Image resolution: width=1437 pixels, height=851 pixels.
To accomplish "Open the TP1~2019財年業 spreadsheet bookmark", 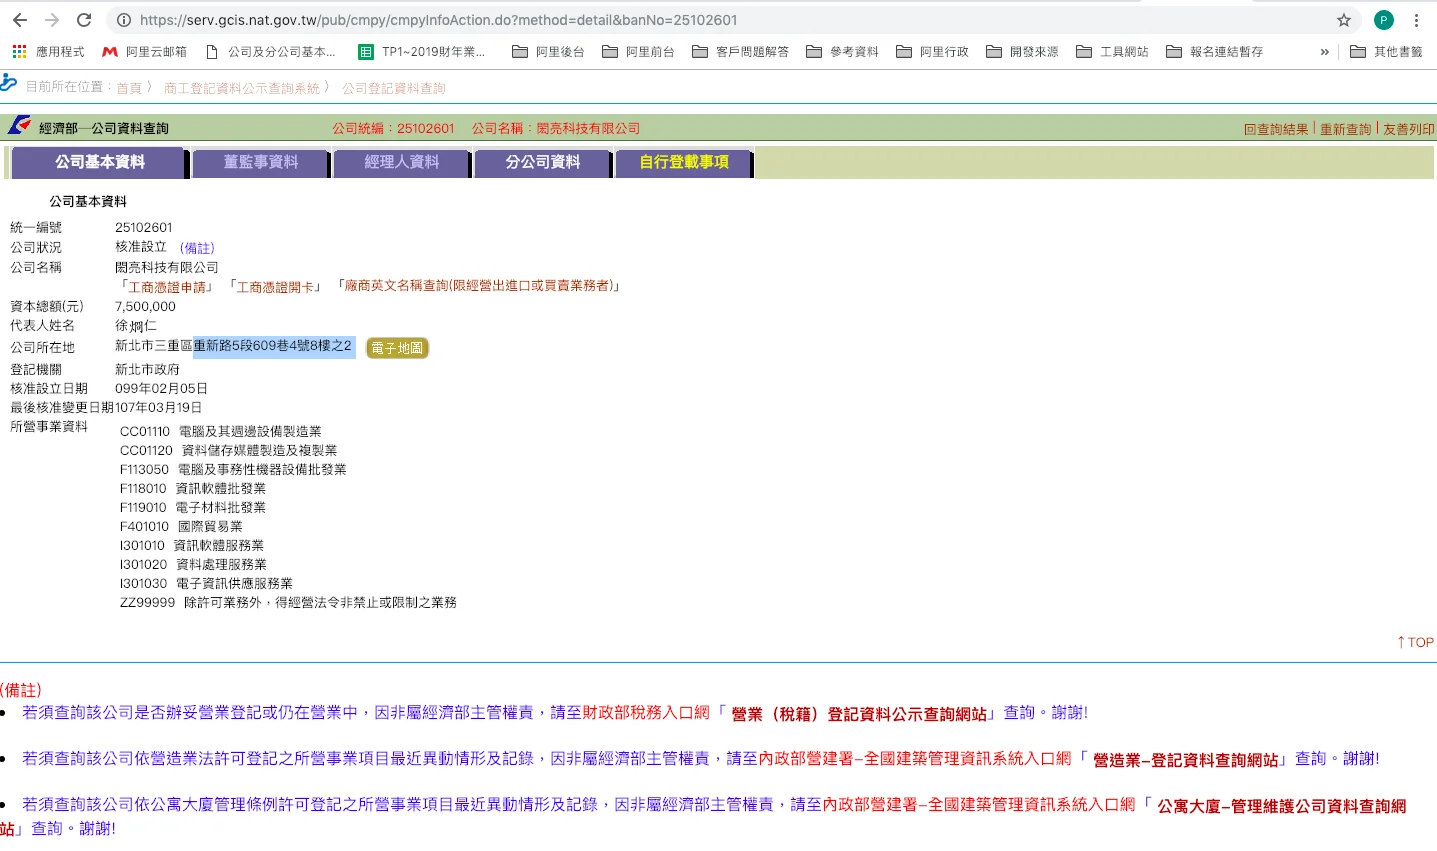I will click(x=421, y=52).
